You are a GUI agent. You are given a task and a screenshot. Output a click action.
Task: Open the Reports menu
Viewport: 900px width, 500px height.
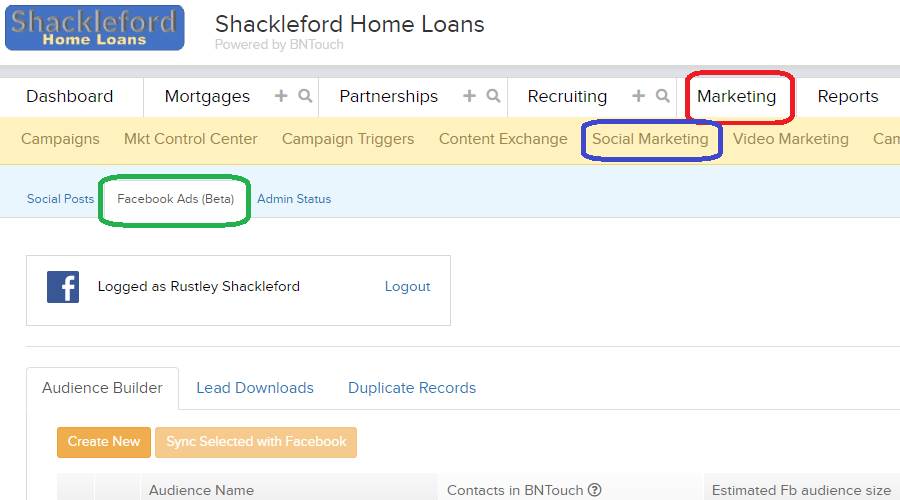tap(848, 96)
